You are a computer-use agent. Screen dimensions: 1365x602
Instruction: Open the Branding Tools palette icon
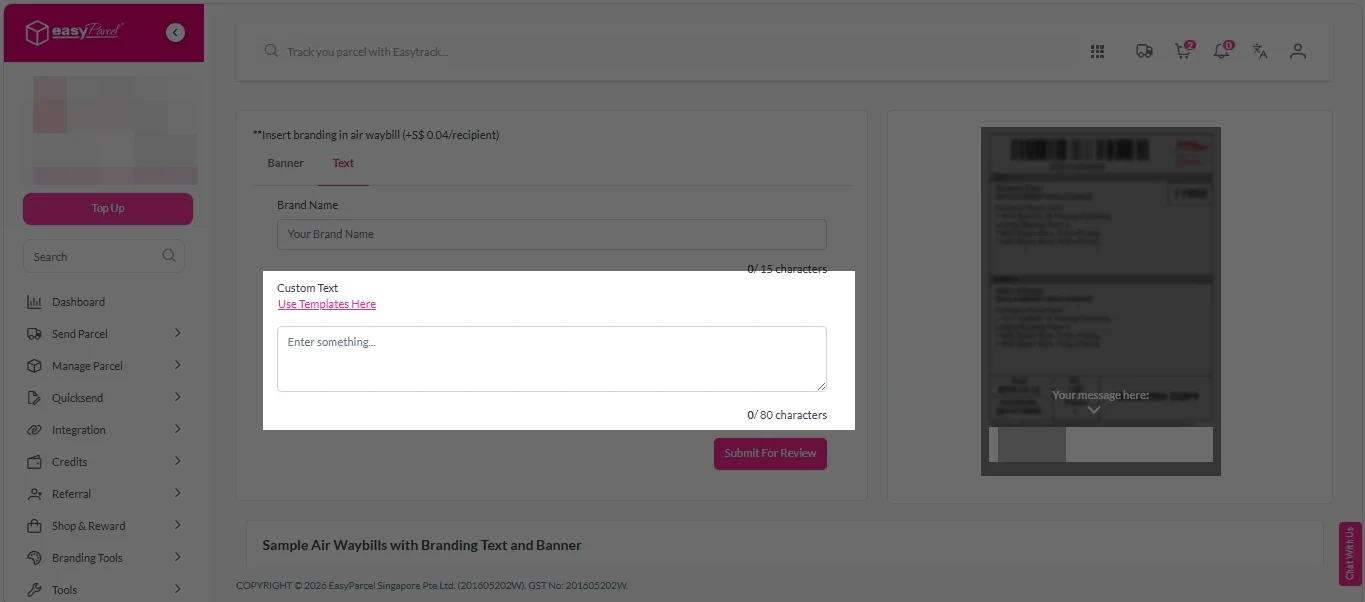coord(34,557)
